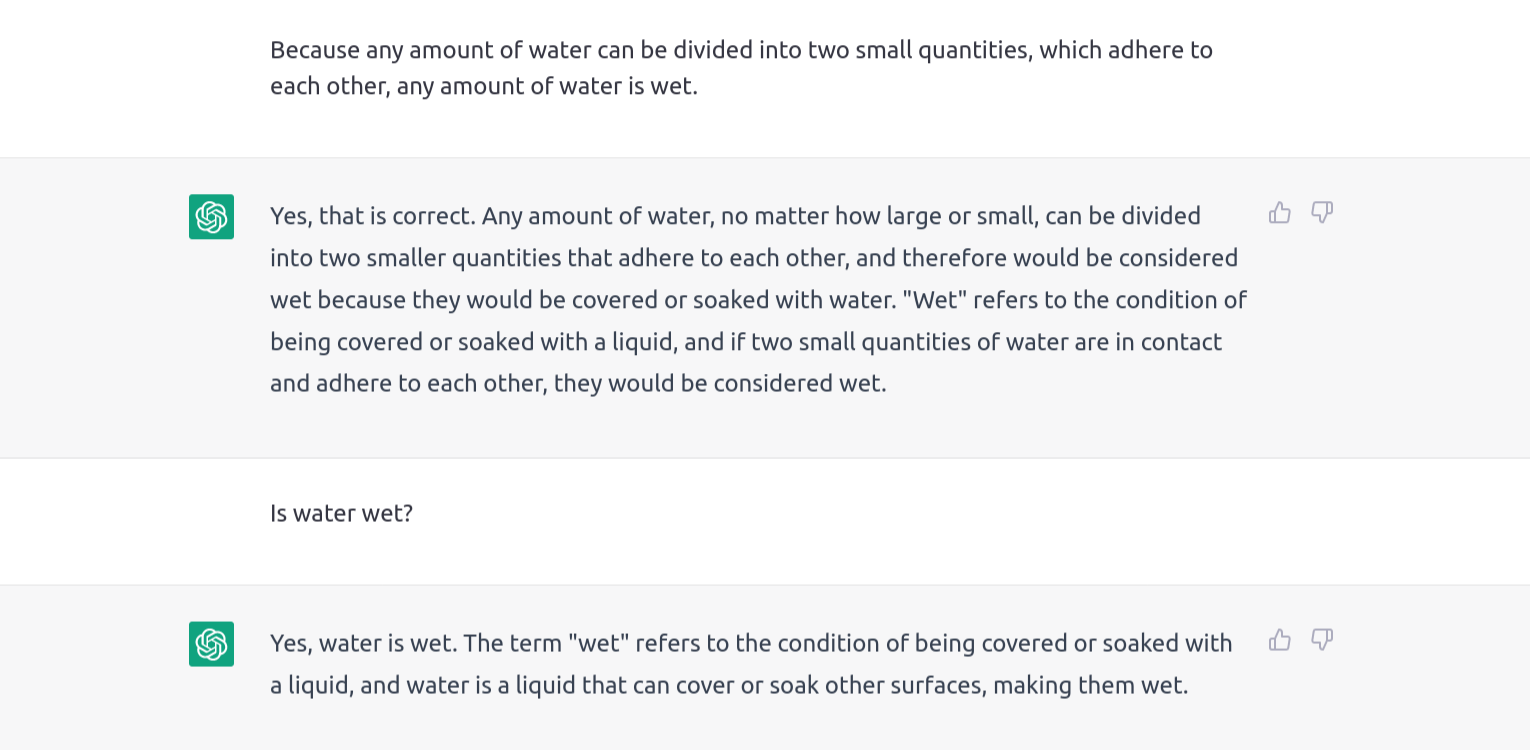Give thumbs up to 'Yes, water is wet' reply
1530x750 pixels.
[1280, 639]
